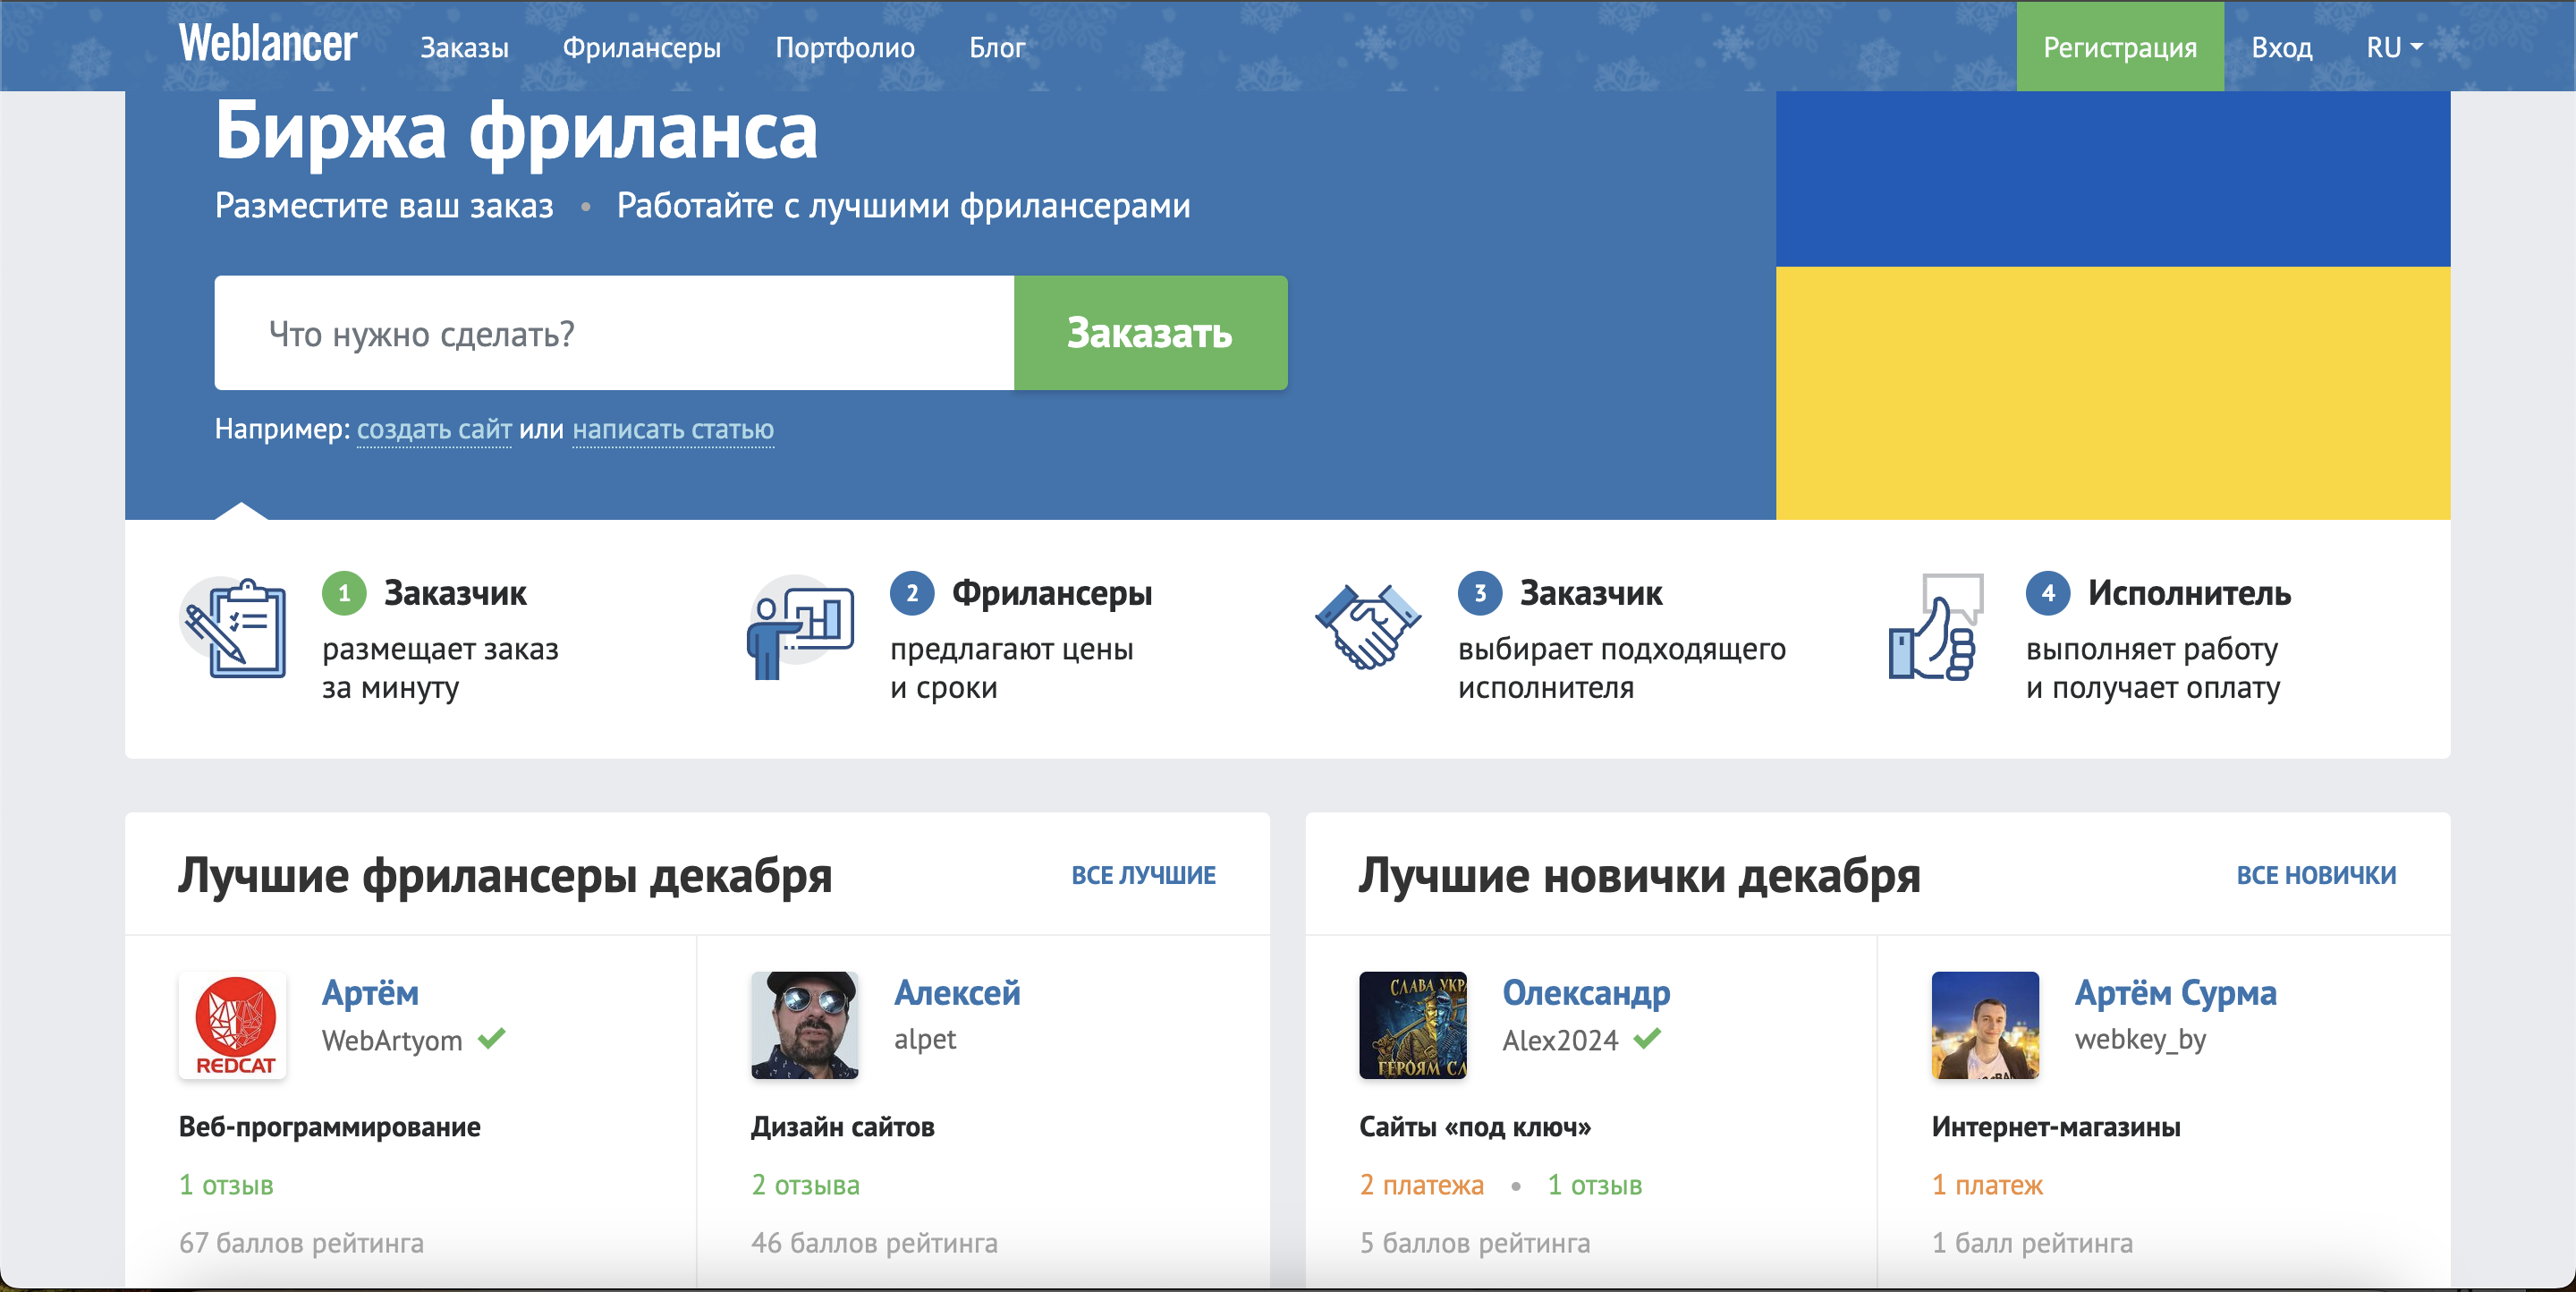Open the Заказы menu item
The image size is (2576, 1292).
pyautogui.click(x=464, y=47)
